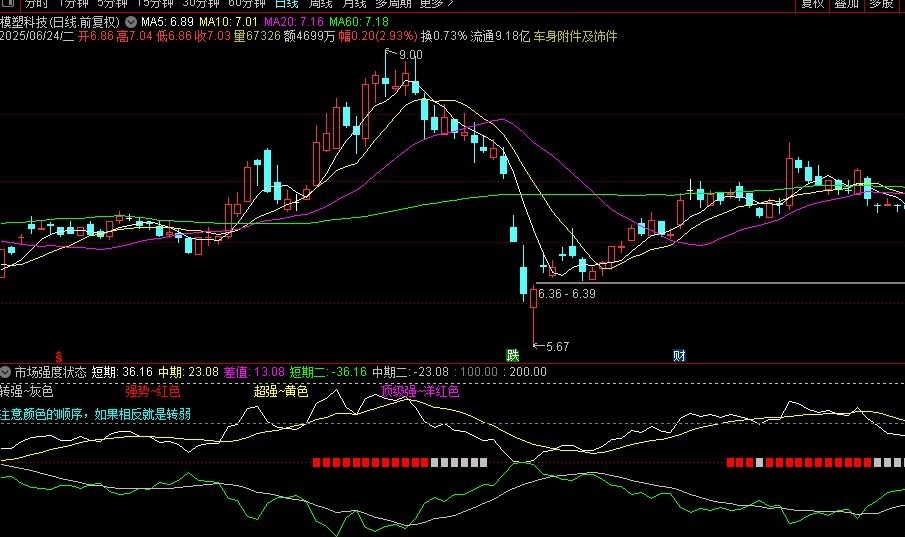This screenshot has height=537, width=905.
Task: Click the 收7.03 close price value
Action: pyautogui.click(x=213, y=36)
